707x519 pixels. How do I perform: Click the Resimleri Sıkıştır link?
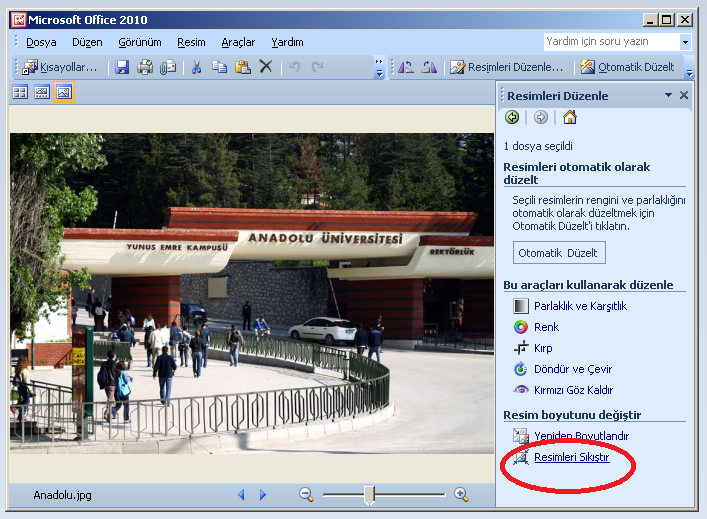tap(571, 458)
